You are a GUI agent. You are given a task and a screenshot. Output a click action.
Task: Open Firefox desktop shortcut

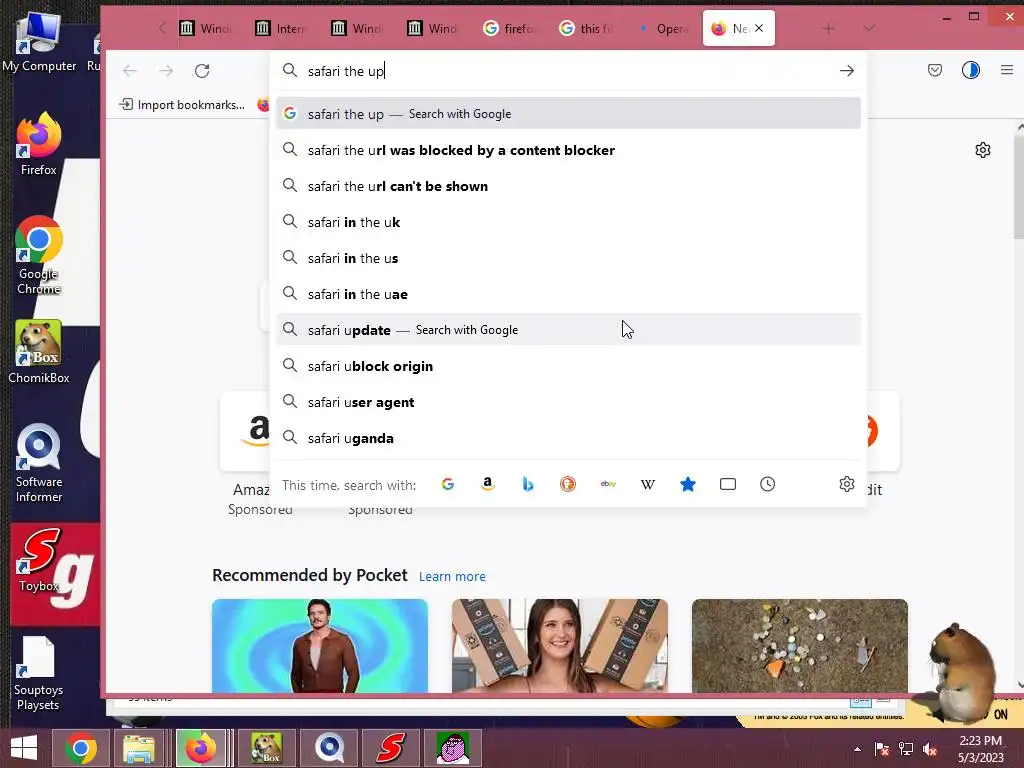point(39,144)
